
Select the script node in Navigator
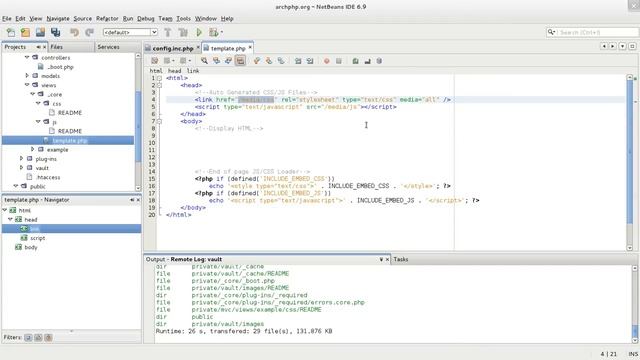click(38, 238)
